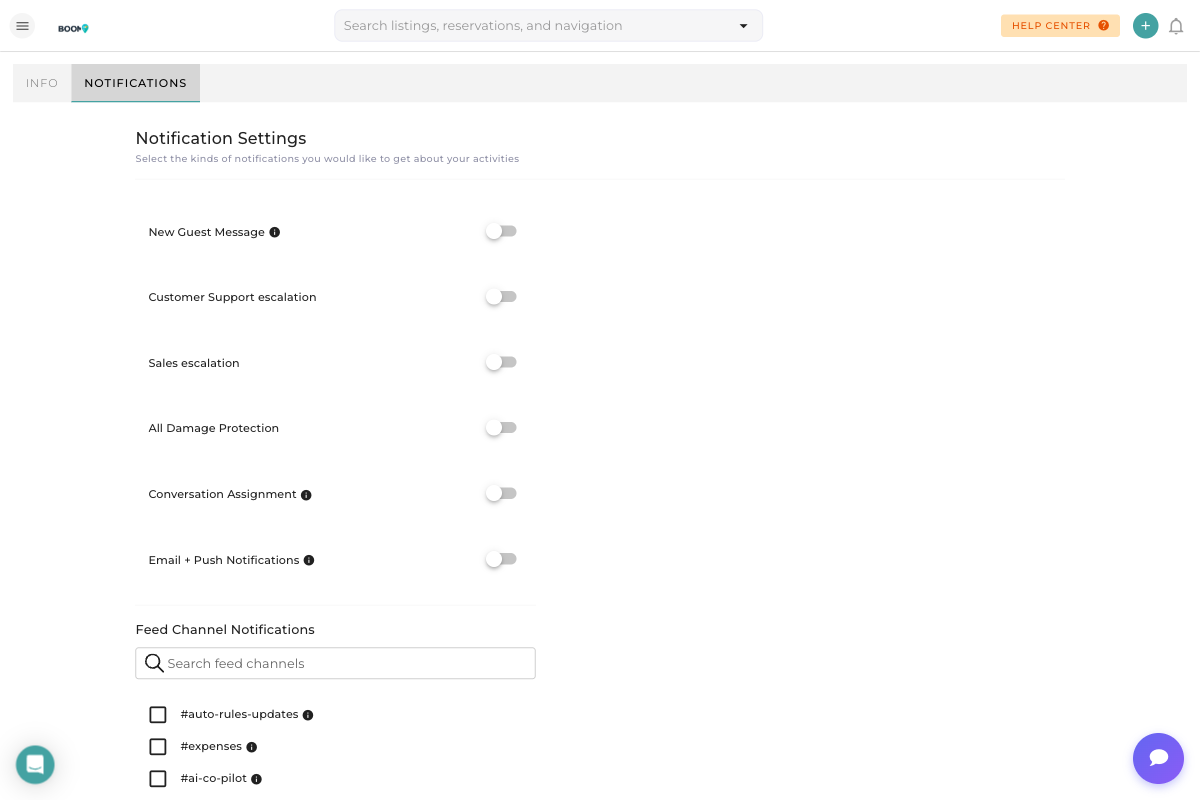Screen dimensions: 1200x800
Task: Enable the Sales escalation toggle
Action: click(x=501, y=362)
